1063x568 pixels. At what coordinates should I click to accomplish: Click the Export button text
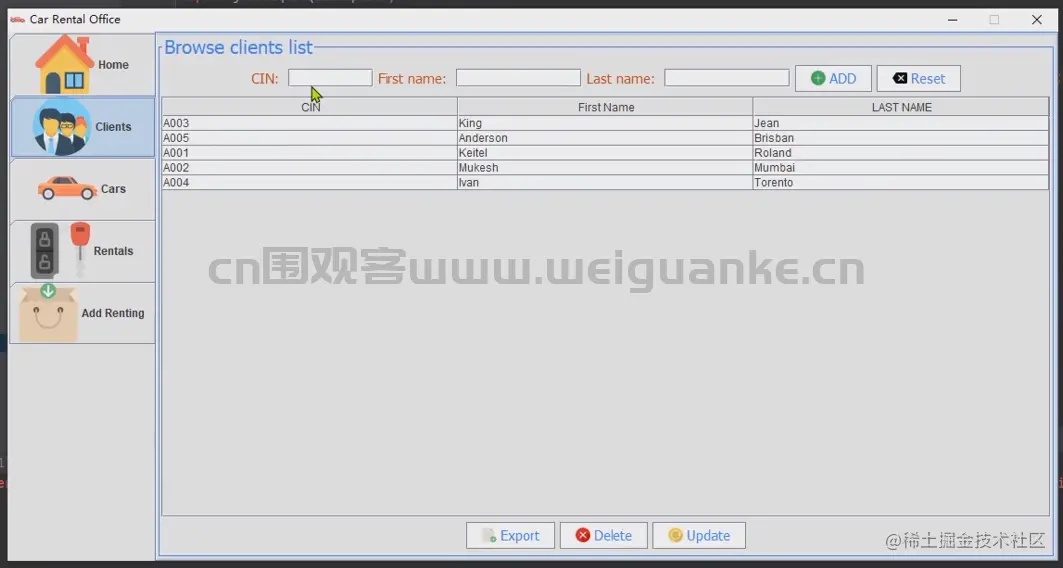click(520, 535)
